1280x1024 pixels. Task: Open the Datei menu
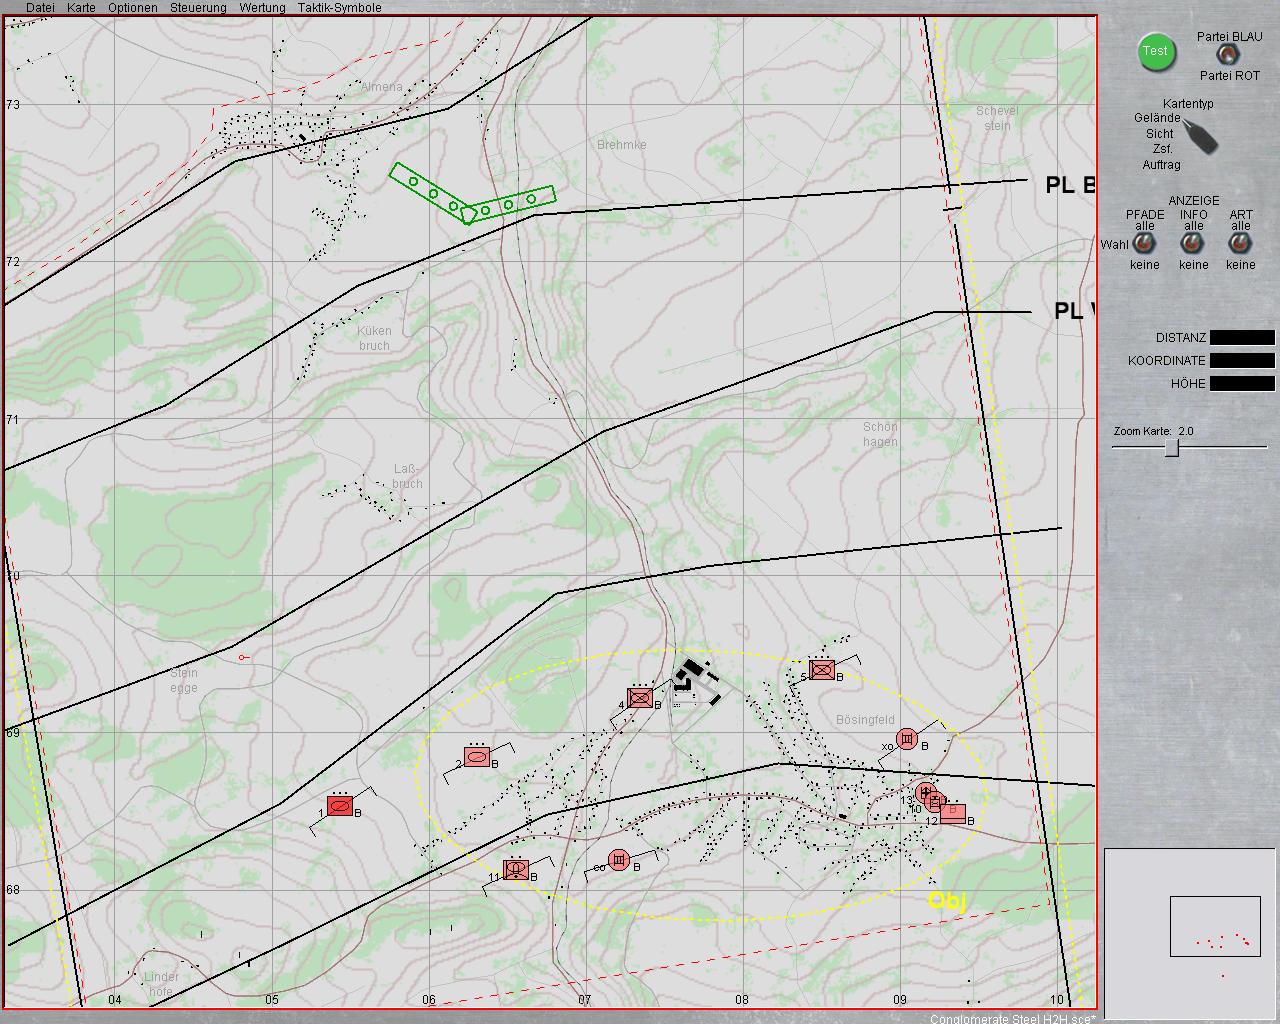click(40, 8)
